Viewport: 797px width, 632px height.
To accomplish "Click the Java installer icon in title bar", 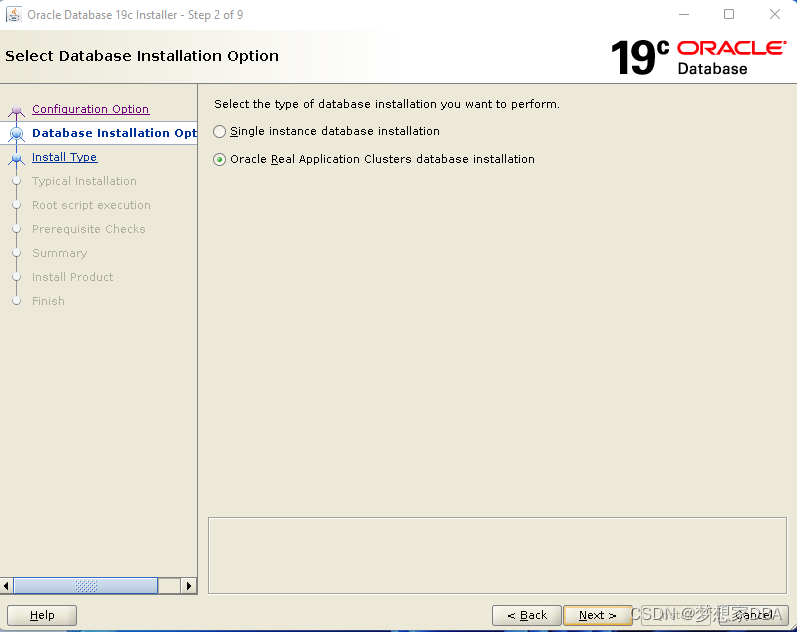I will pos(13,14).
